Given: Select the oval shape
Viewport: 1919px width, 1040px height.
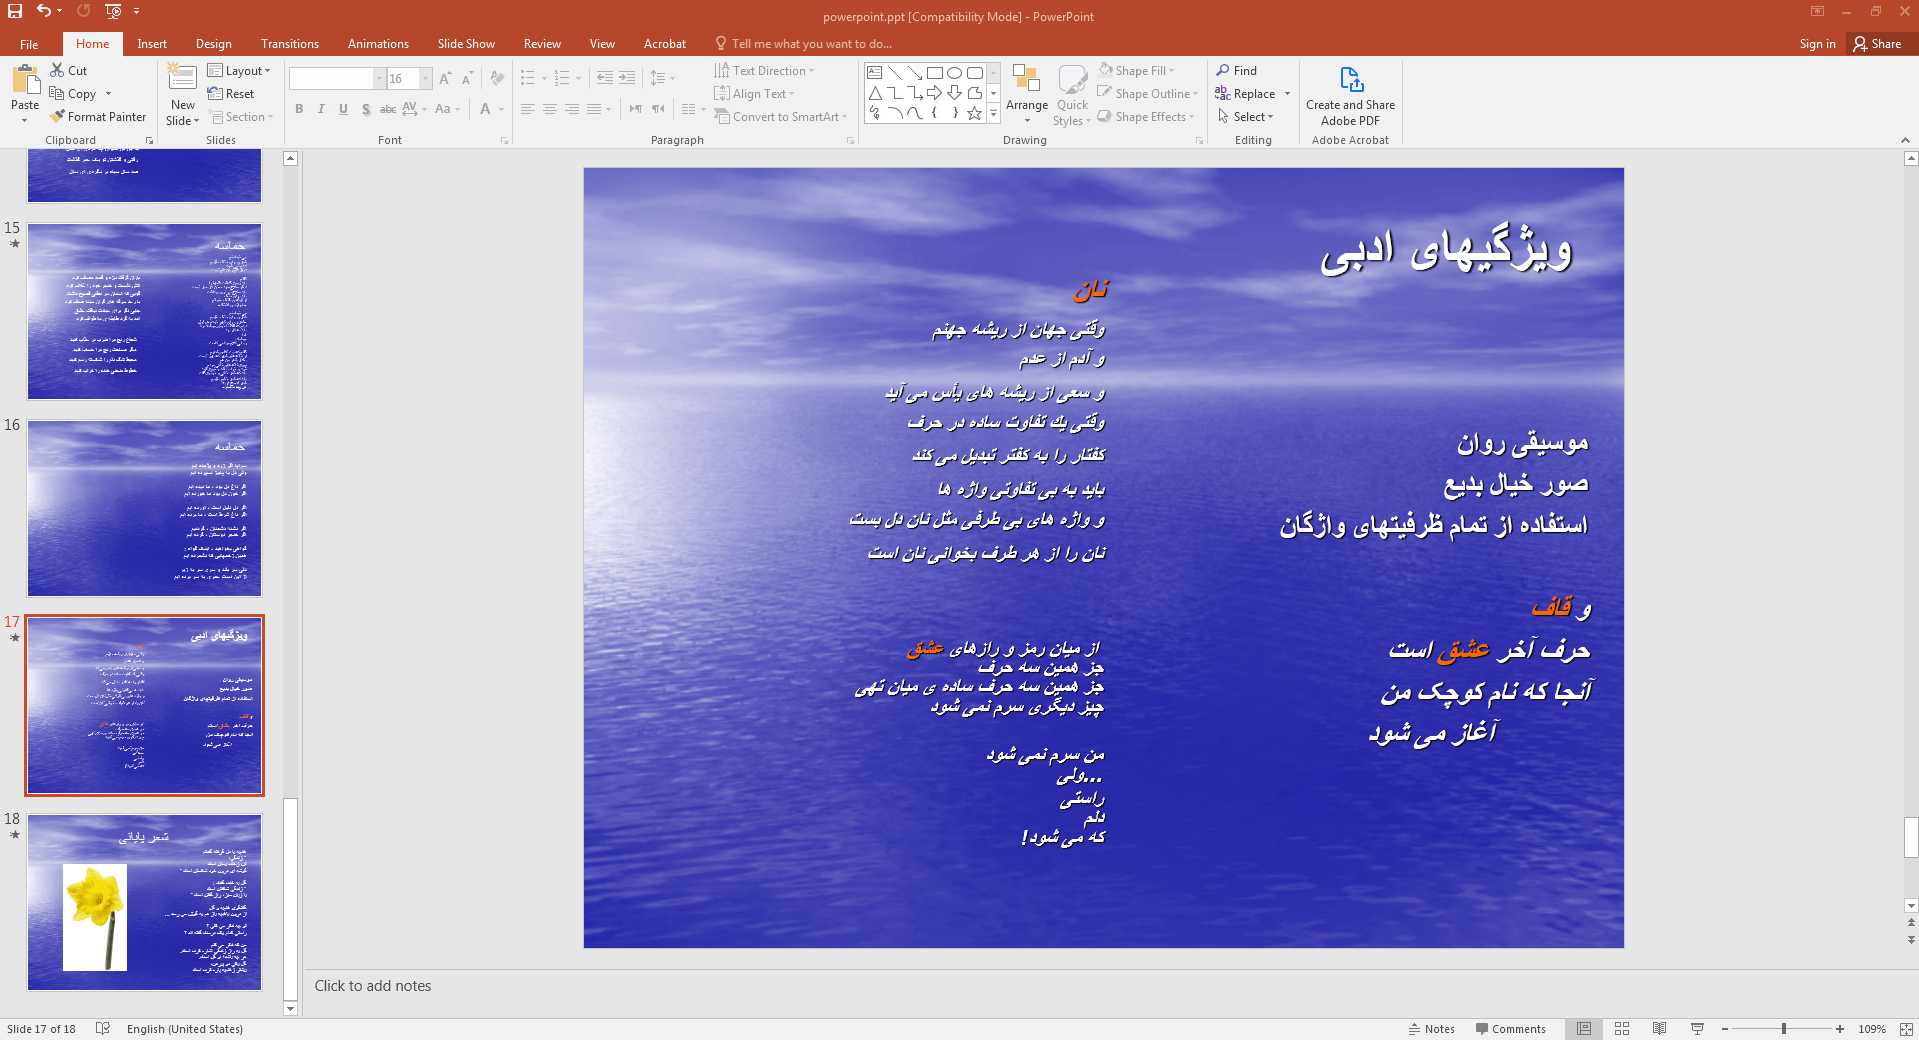Looking at the screenshot, I should pyautogui.click(x=954, y=73).
